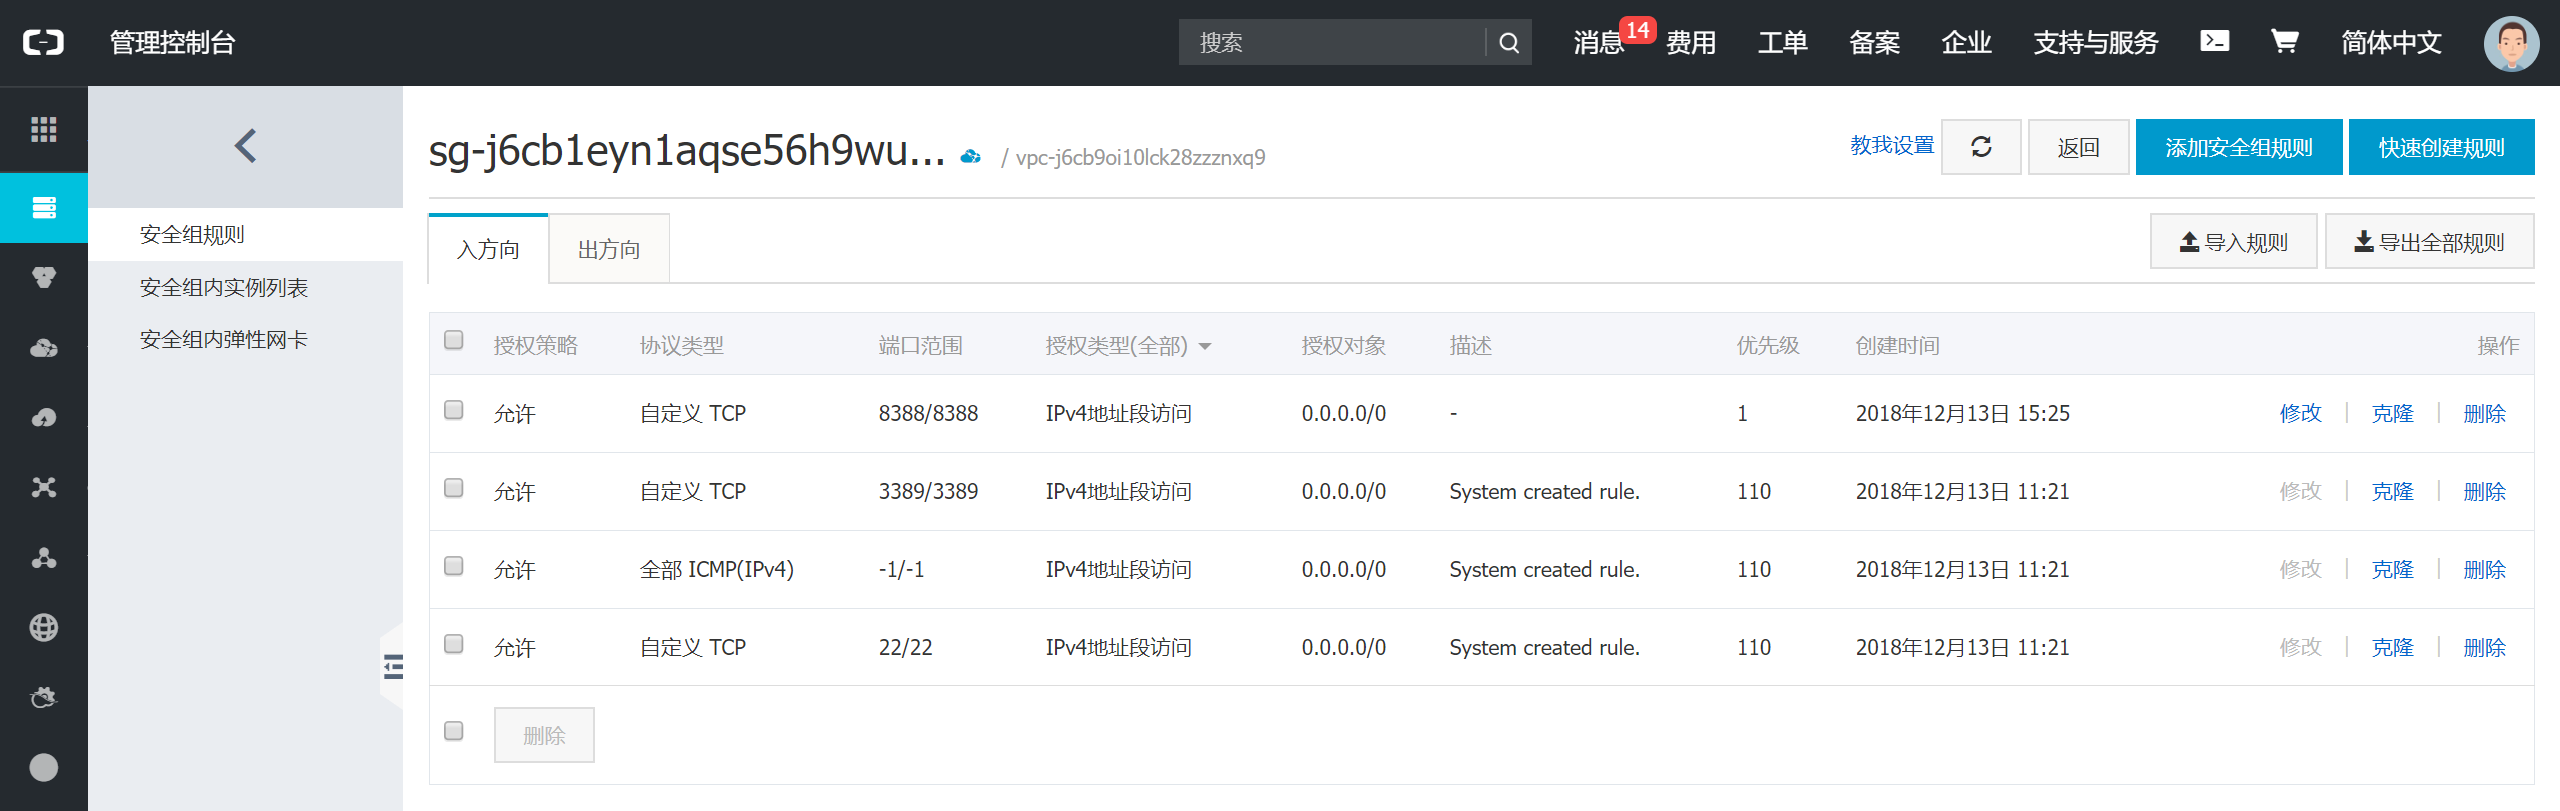
Task: Click 添加安全组规则 button
Action: point(2239,147)
